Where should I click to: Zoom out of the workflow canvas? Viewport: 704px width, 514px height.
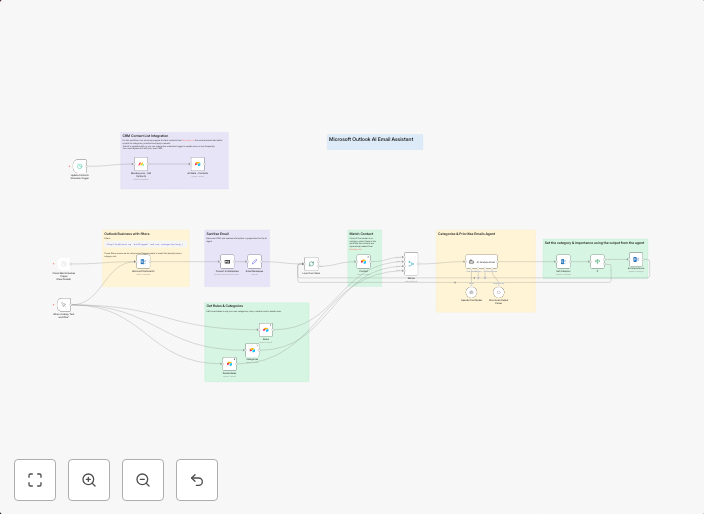tap(143, 480)
